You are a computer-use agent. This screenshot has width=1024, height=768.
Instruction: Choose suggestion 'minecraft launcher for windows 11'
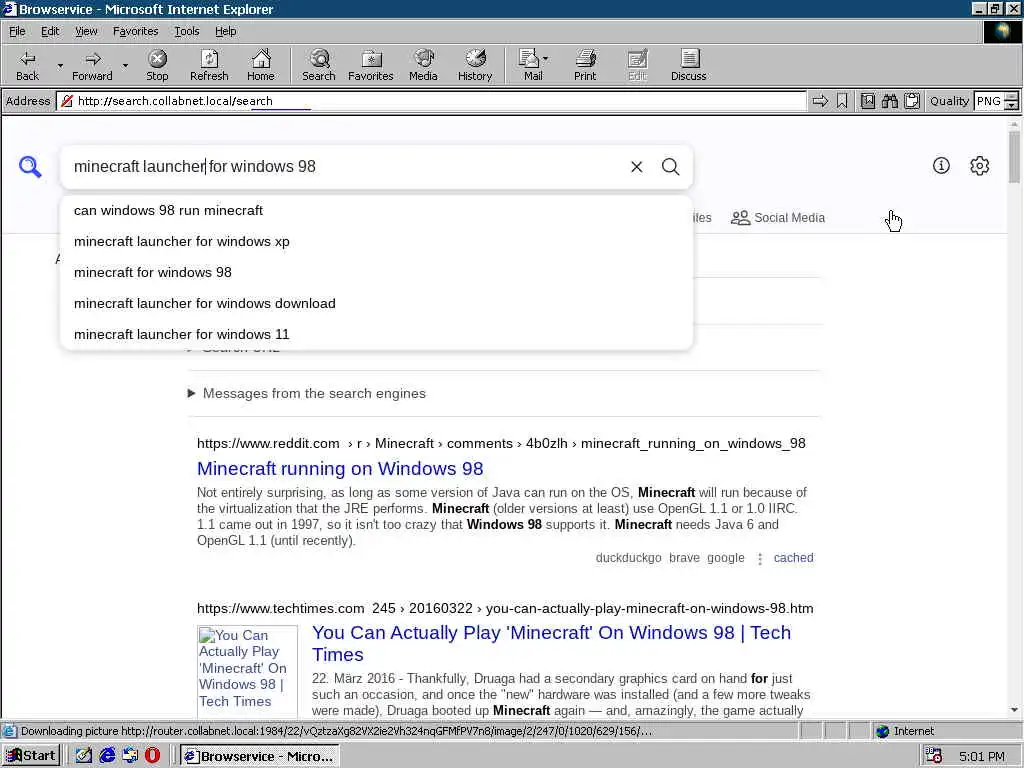pos(376,334)
